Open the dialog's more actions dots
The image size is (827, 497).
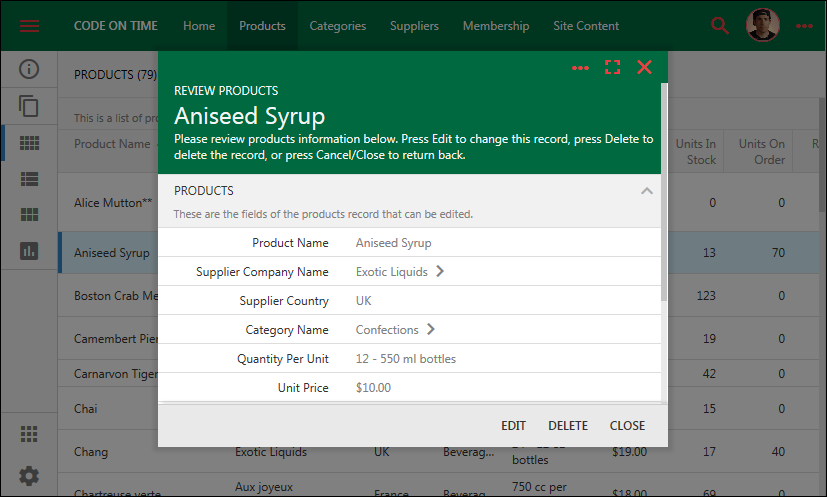pyautogui.click(x=581, y=68)
